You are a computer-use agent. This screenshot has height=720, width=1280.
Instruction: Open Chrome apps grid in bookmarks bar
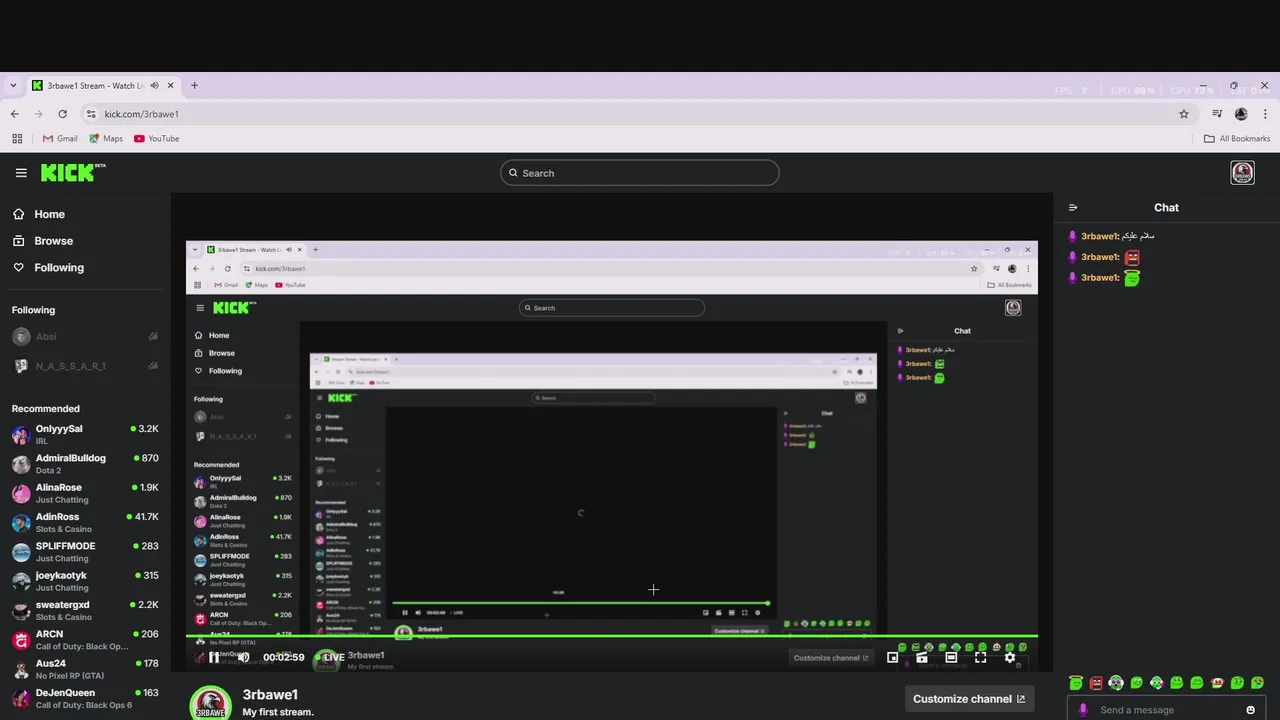(x=17, y=139)
